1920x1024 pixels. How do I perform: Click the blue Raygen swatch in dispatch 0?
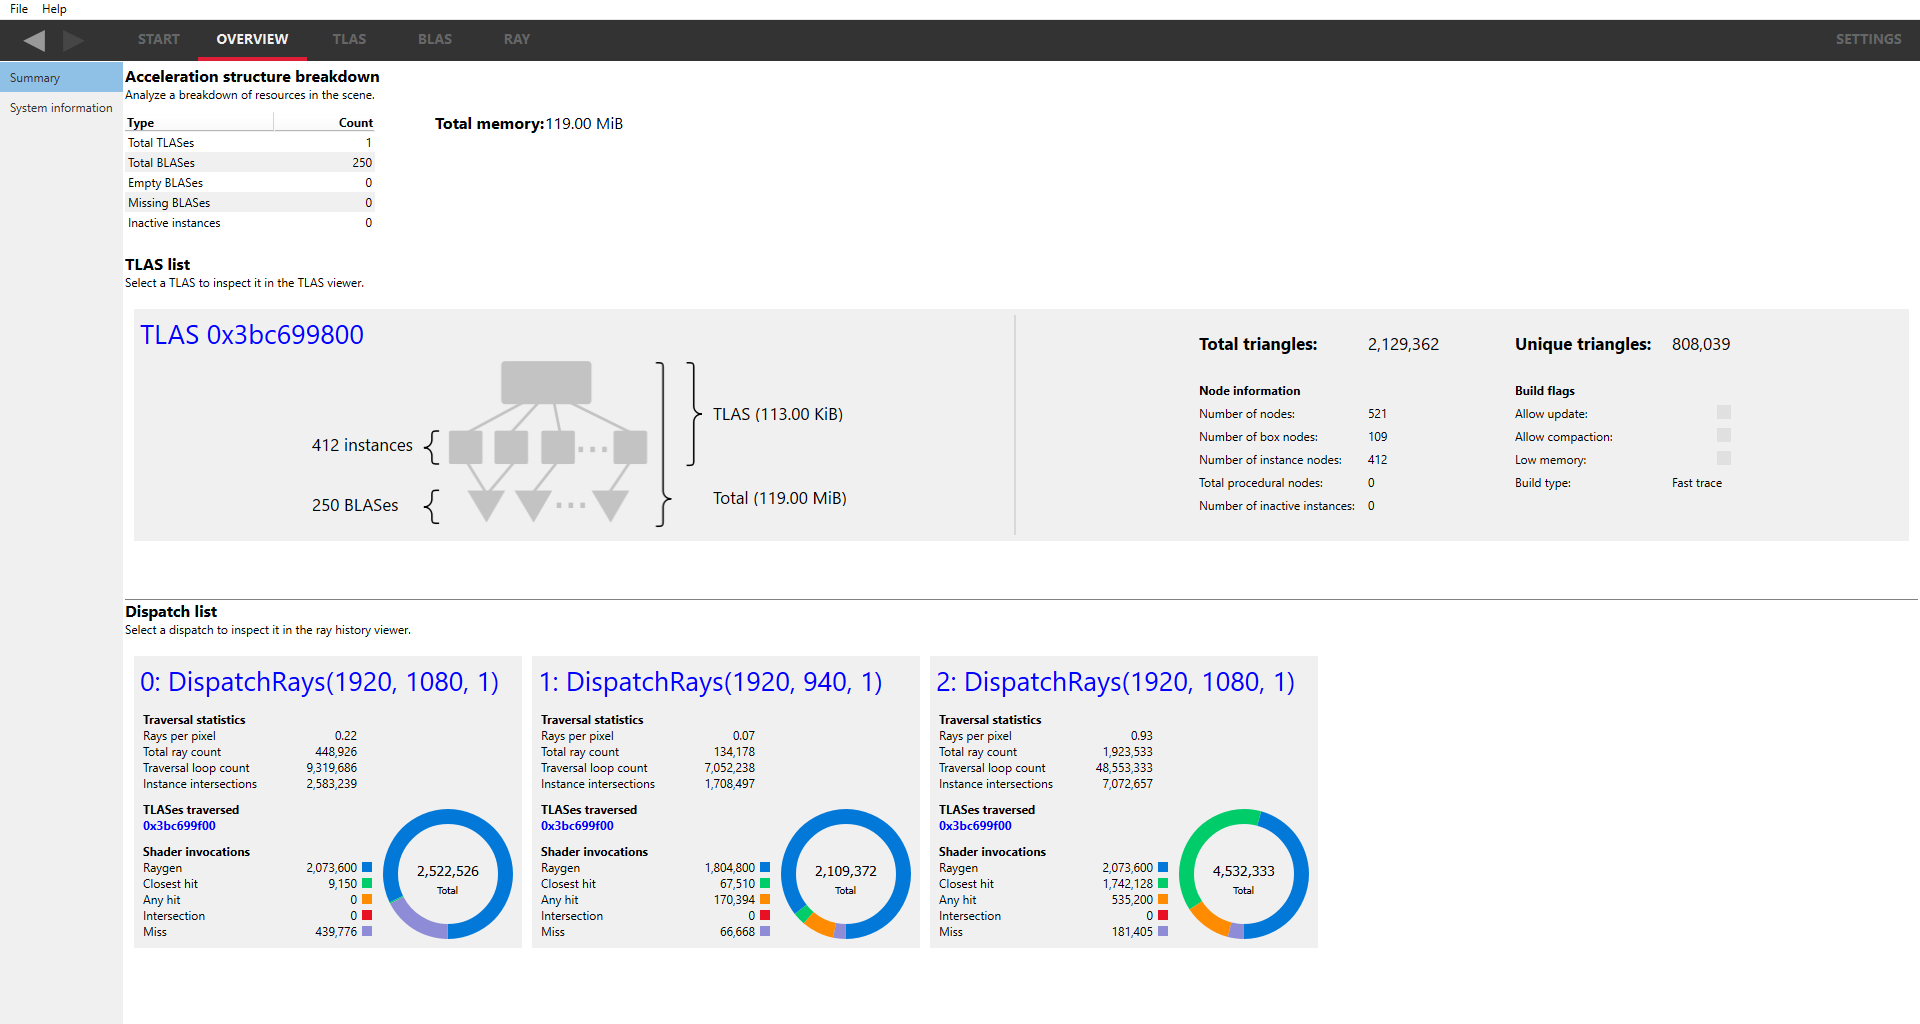[367, 868]
